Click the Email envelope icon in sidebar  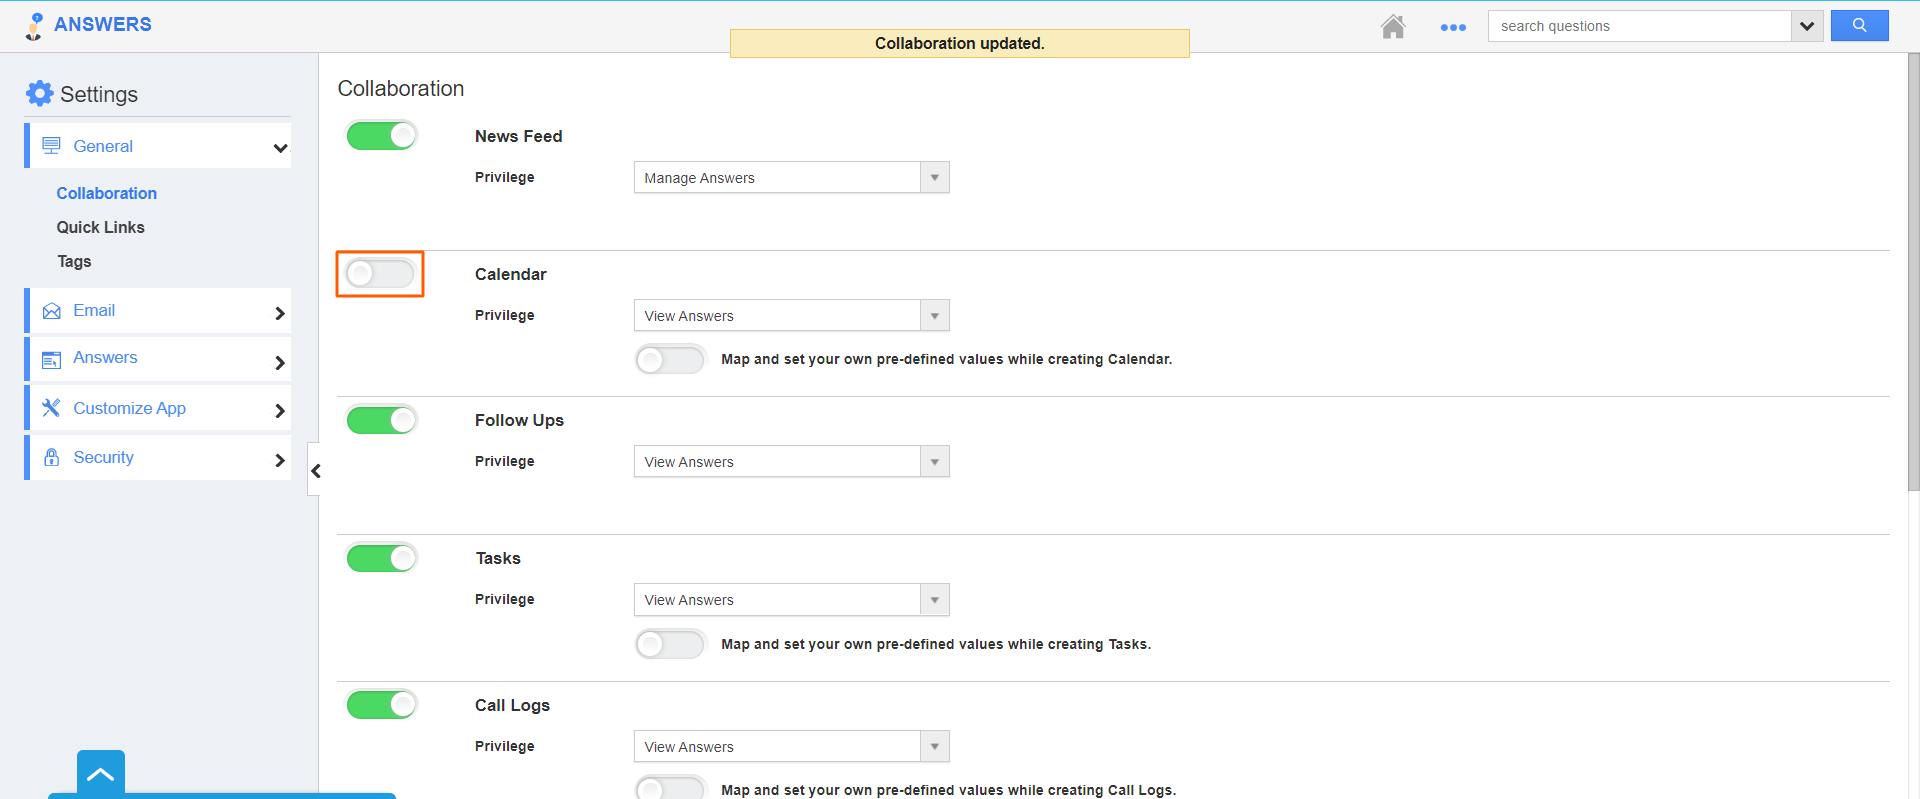52,311
